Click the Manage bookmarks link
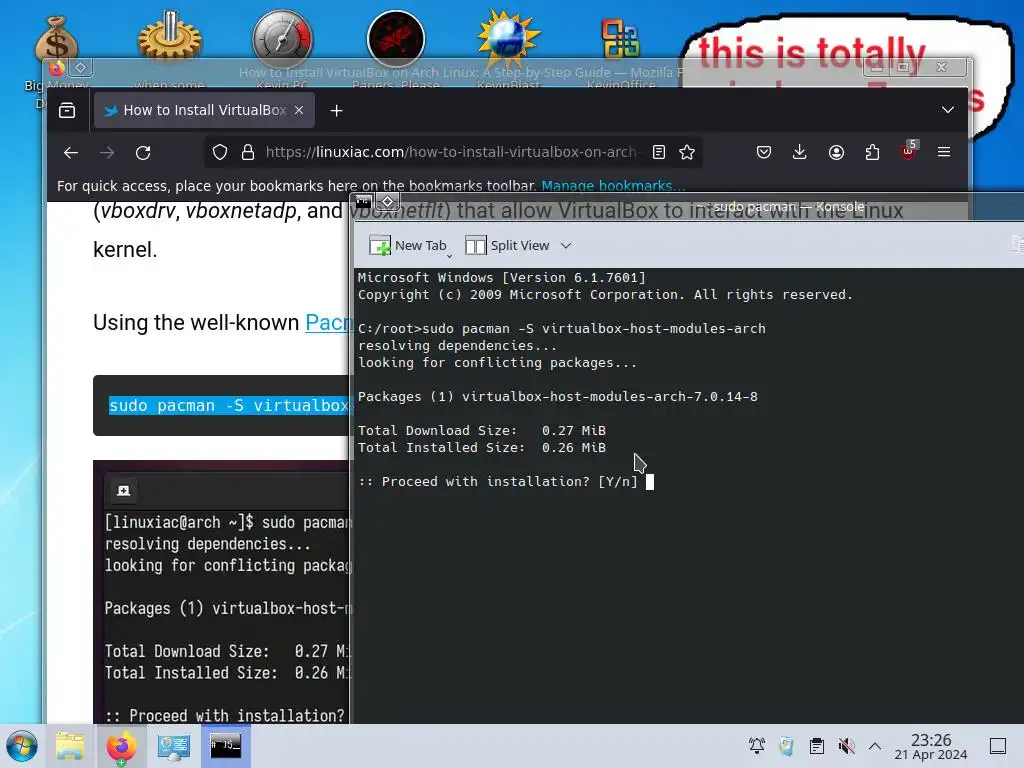Viewport: 1024px width, 768px height. (613, 185)
